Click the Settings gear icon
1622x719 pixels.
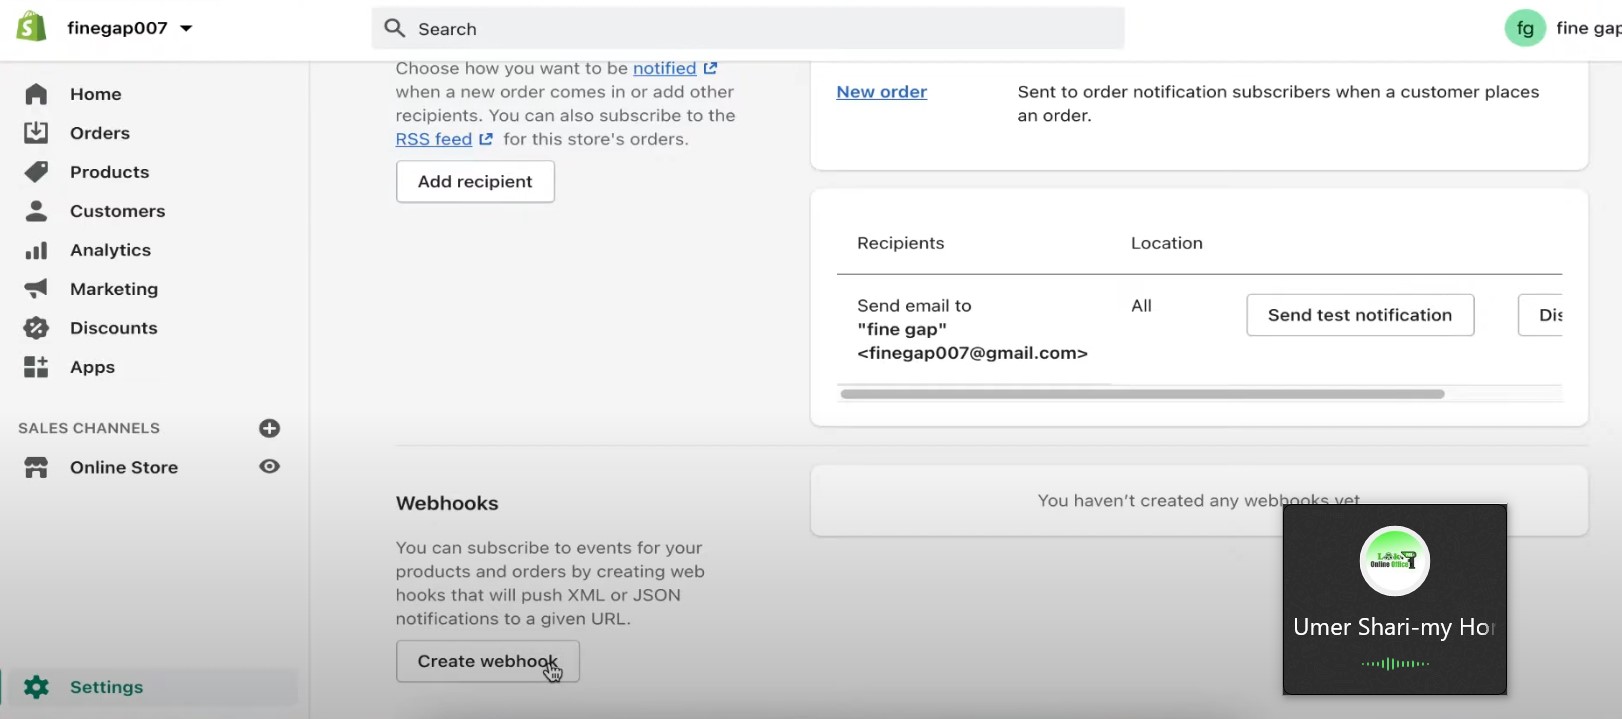pos(36,687)
